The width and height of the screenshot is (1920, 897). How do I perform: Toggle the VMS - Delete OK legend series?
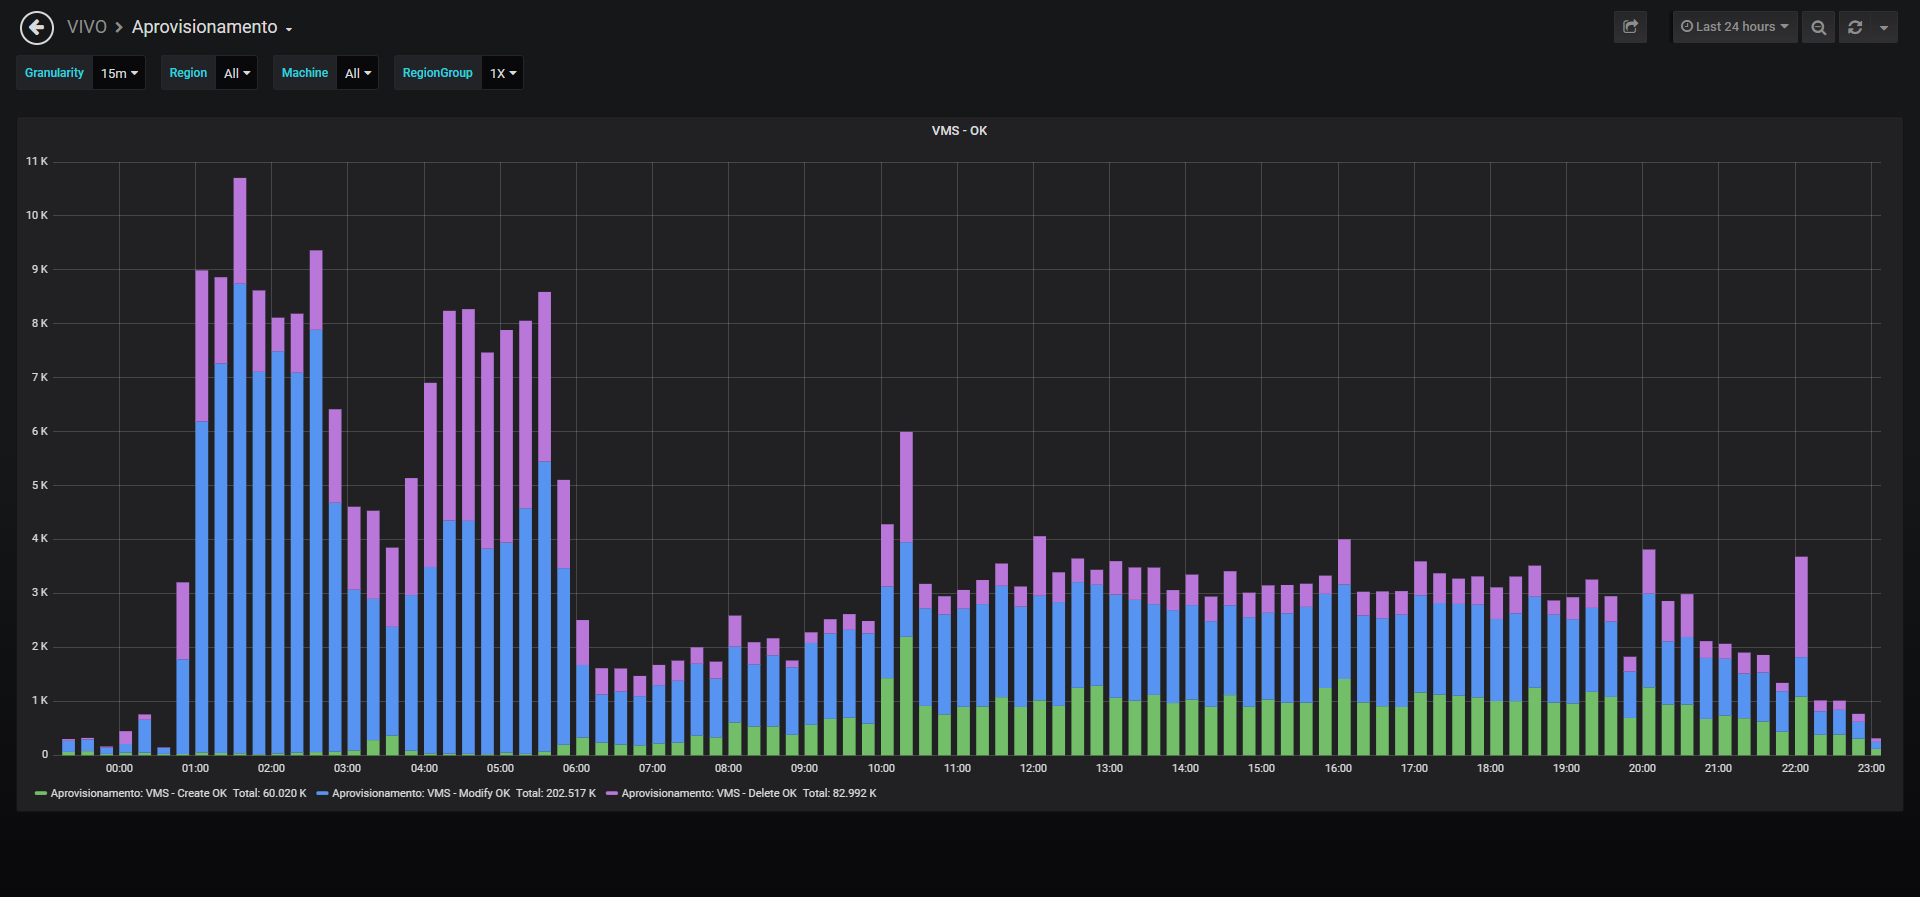(x=709, y=794)
